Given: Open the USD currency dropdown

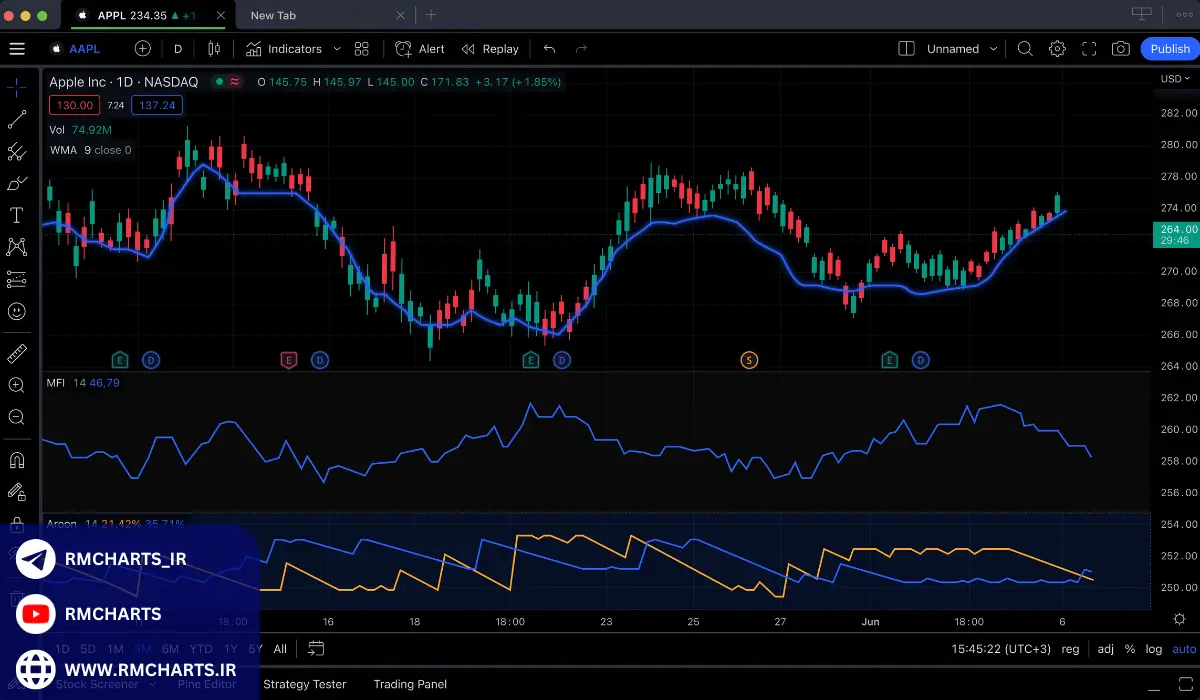Looking at the screenshot, I should (x=1174, y=79).
